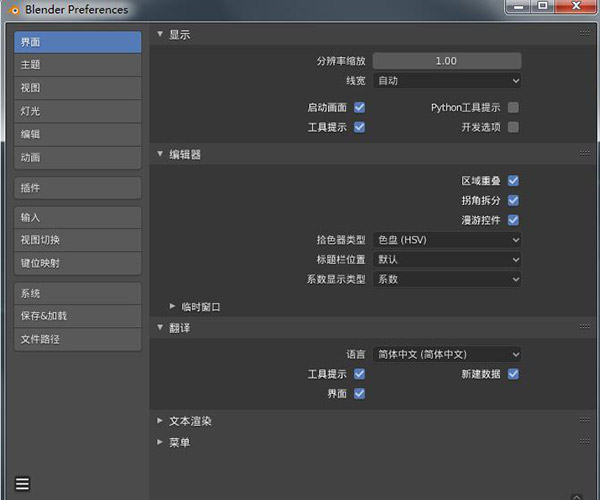
Task: Switch to the 灯光 tab
Action: [x=78, y=111]
